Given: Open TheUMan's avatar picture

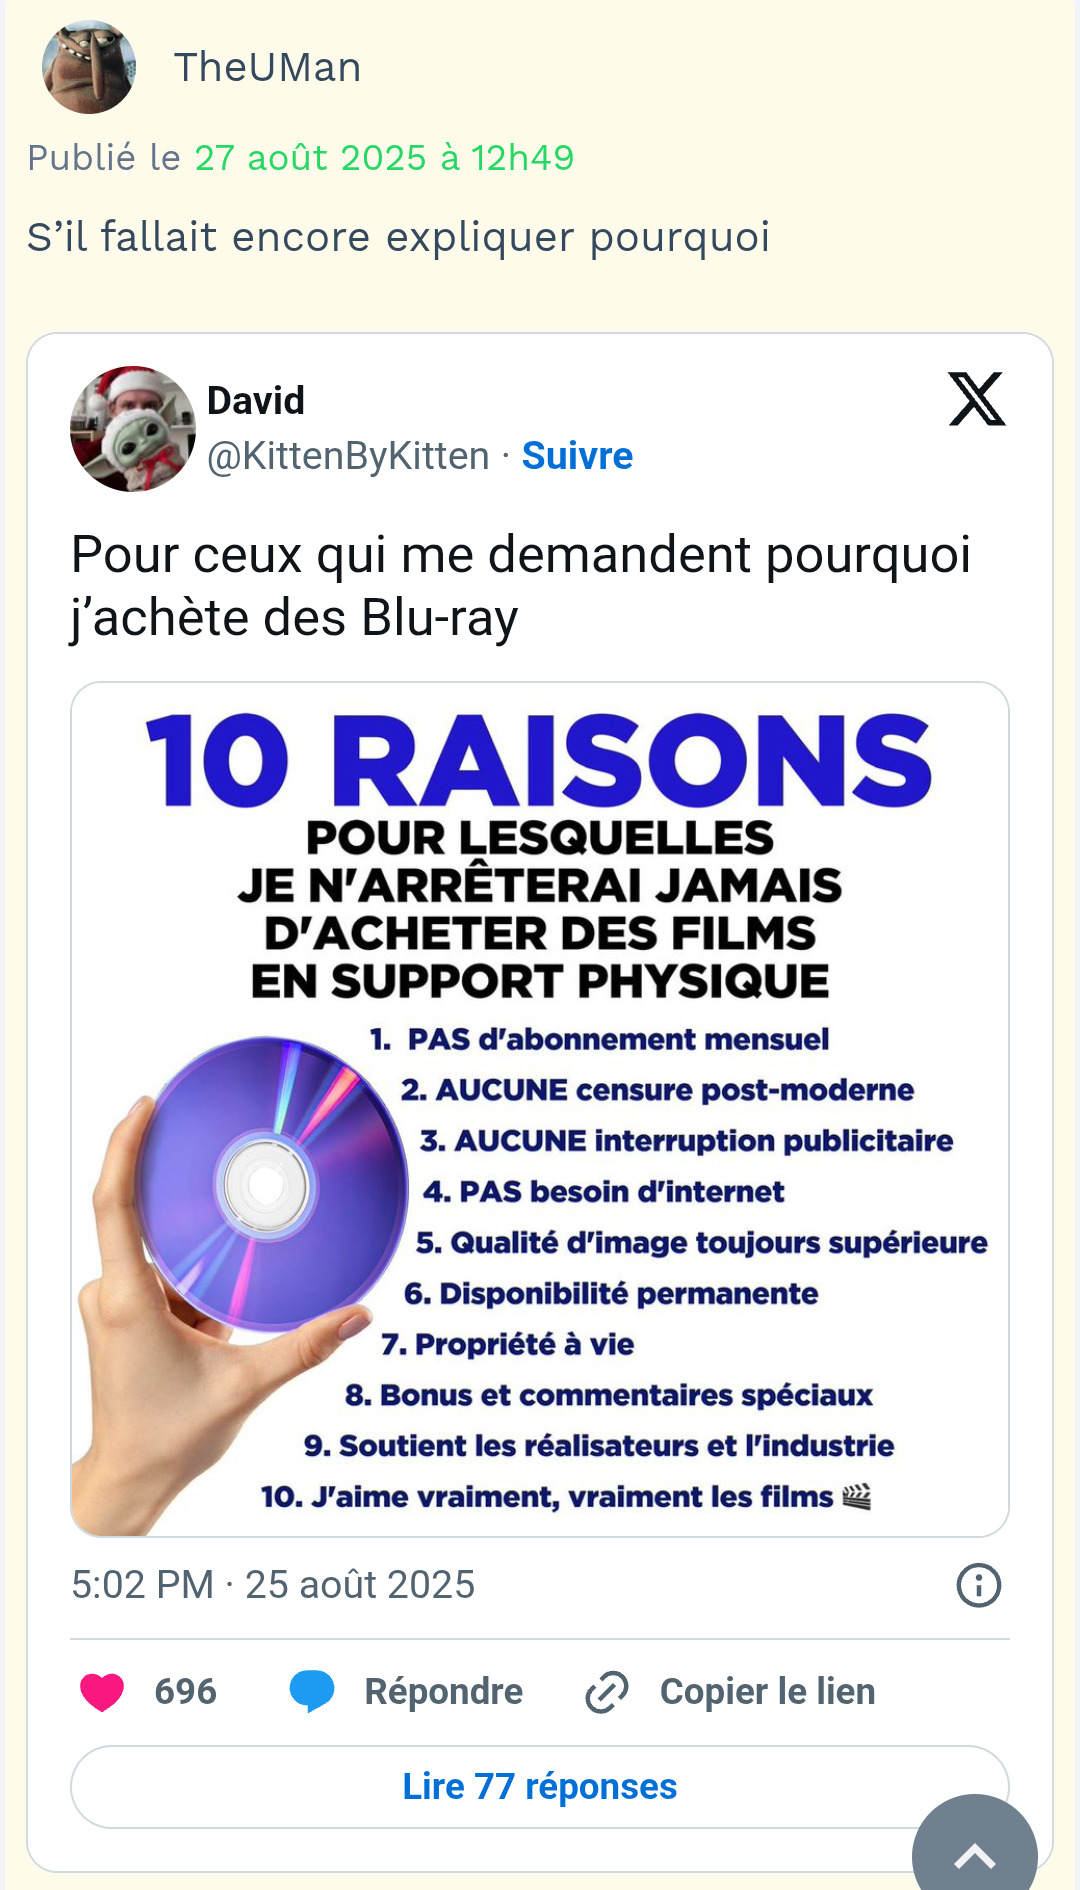Looking at the screenshot, I should coord(89,67).
